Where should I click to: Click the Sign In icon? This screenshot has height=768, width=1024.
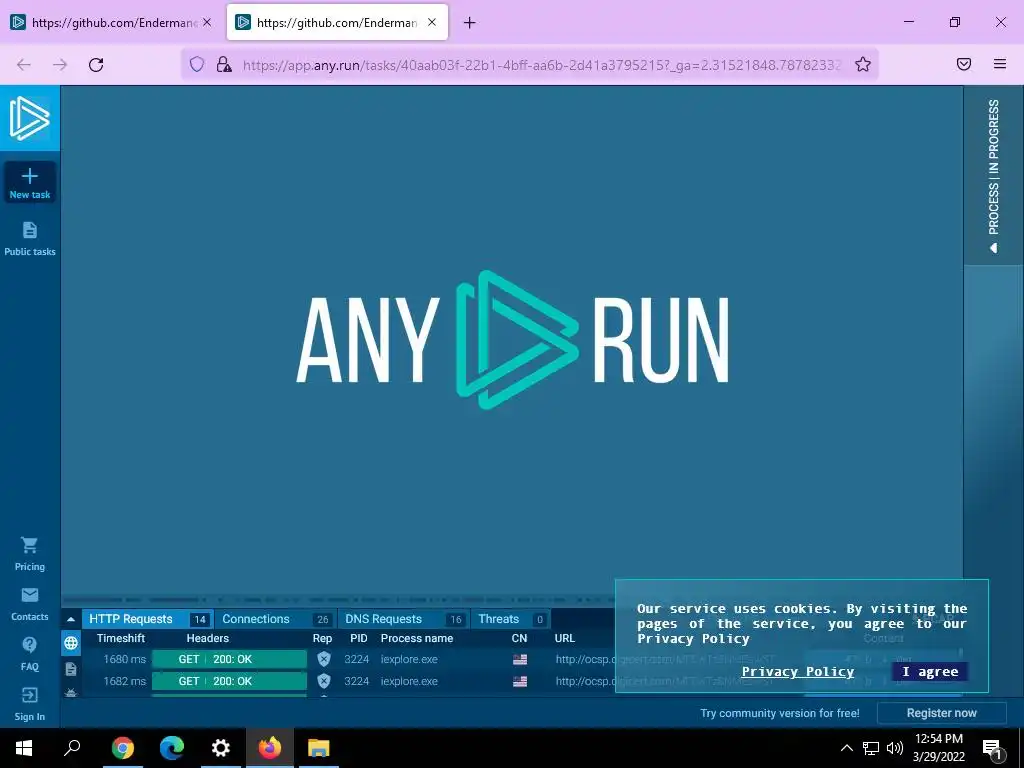pyautogui.click(x=29, y=695)
